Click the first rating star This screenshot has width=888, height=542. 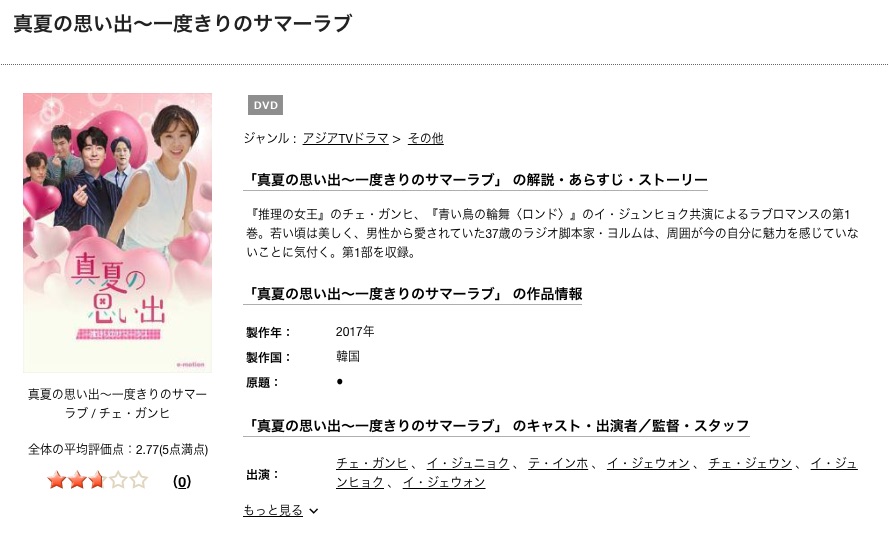[57, 480]
